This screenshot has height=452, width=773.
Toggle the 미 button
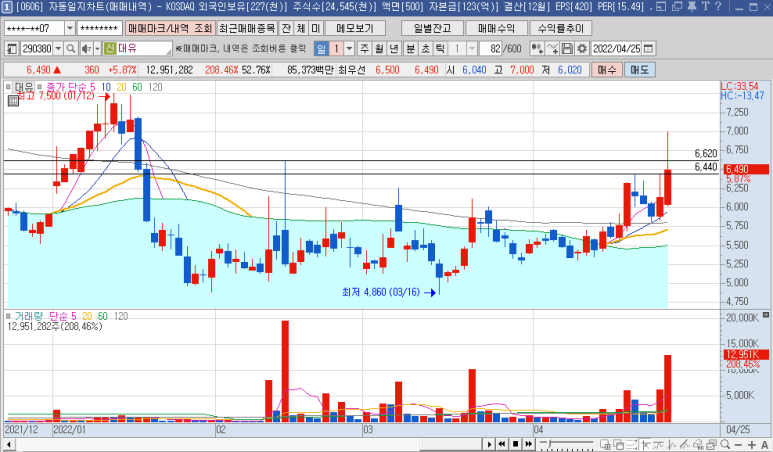pyautogui.click(x=316, y=28)
